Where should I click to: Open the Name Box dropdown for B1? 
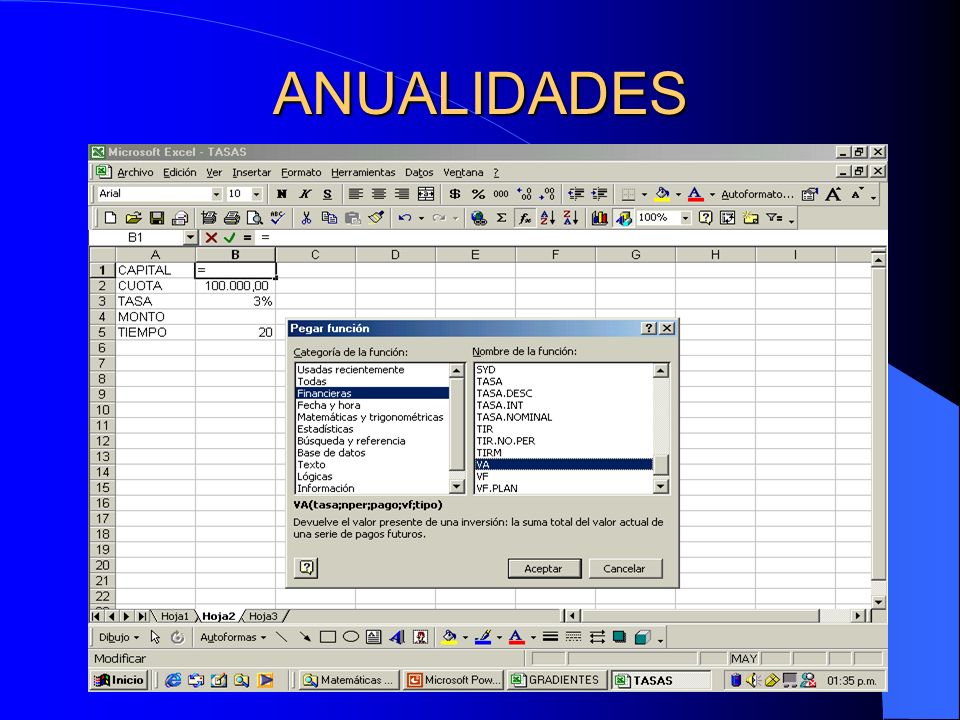pyautogui.click(x=190, y=238)
